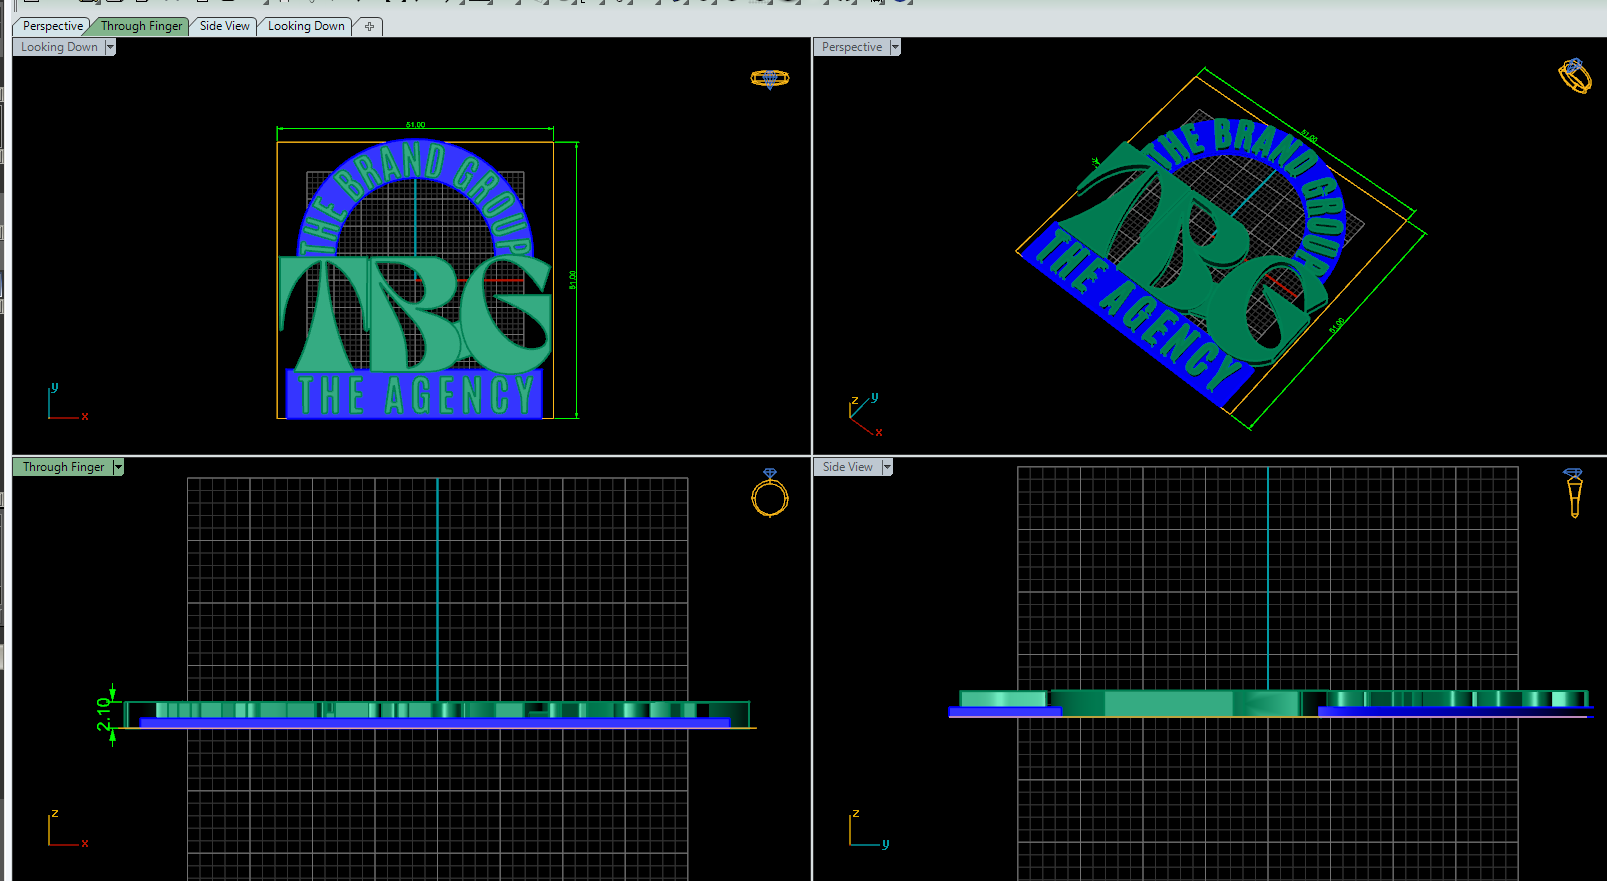Add a new viewport tab with plus icon
Image resolution: width=1607 pixels, height=881 pixels.
pyautogui.click(x=369, y=27)
